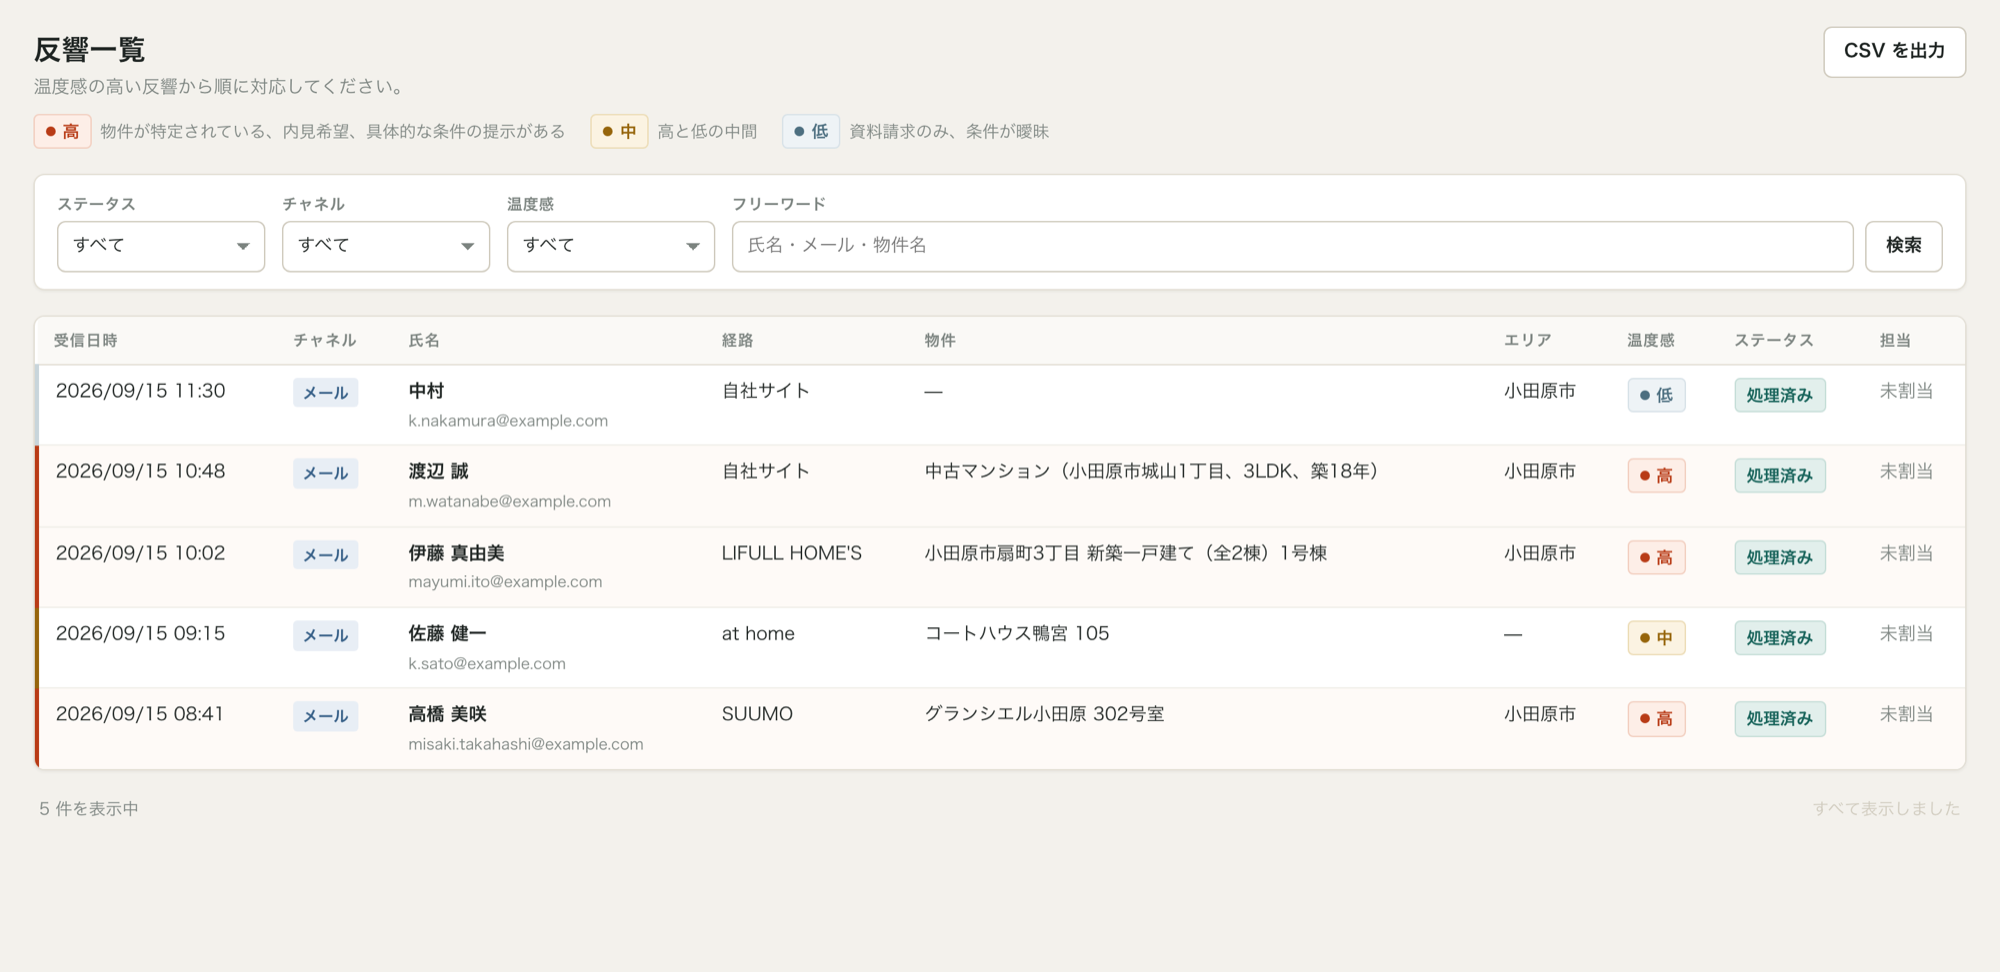The width and height of the screenshot is (2000, 972).
Task: Click email mayumi.ito@example.com
Action: click(x=505, y=582)
